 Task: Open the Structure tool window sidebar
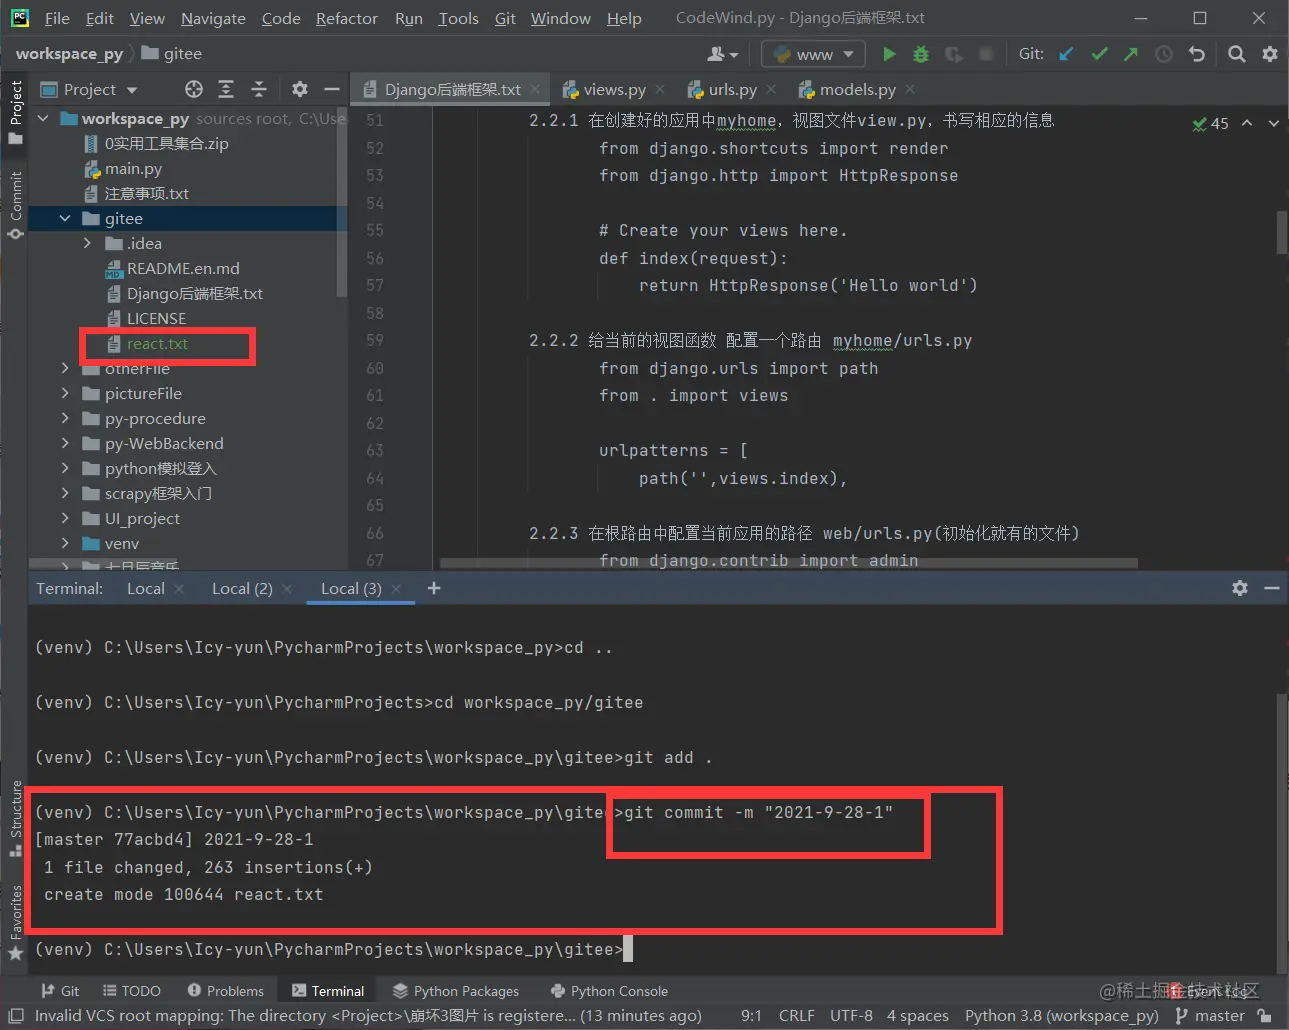(x=15, y=818)
